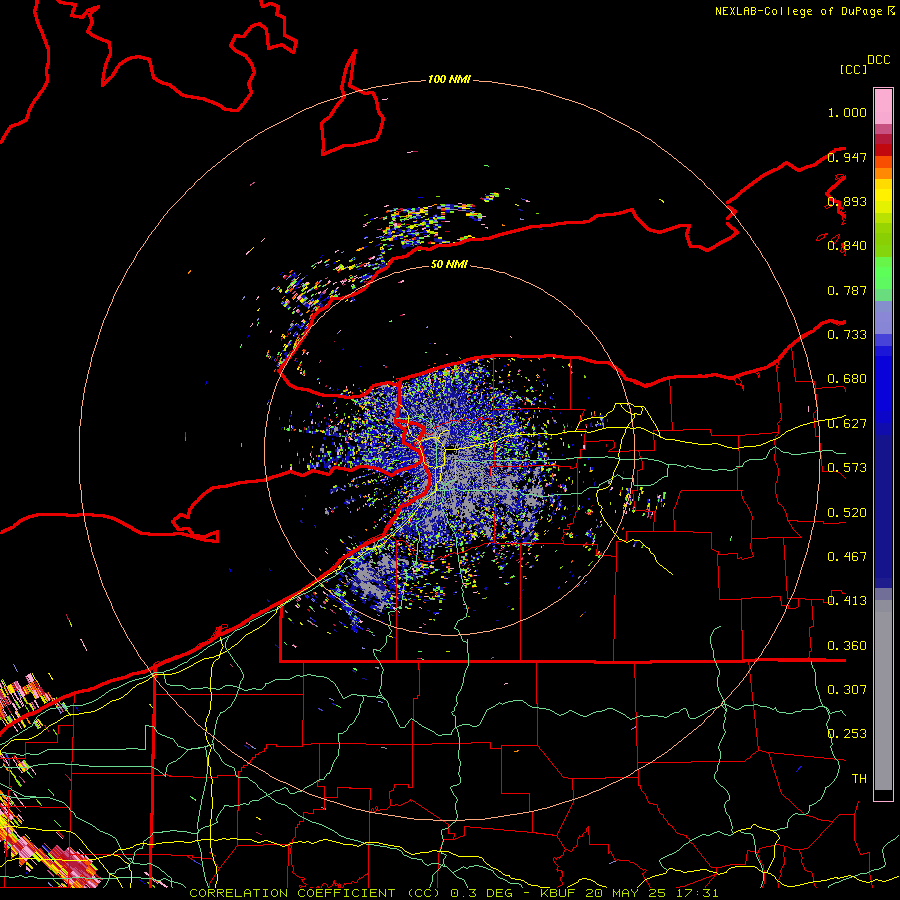Click the 0.947 scale value
Image resolution: width=900 pixels, height=900 pixels.
click(847, 157)
